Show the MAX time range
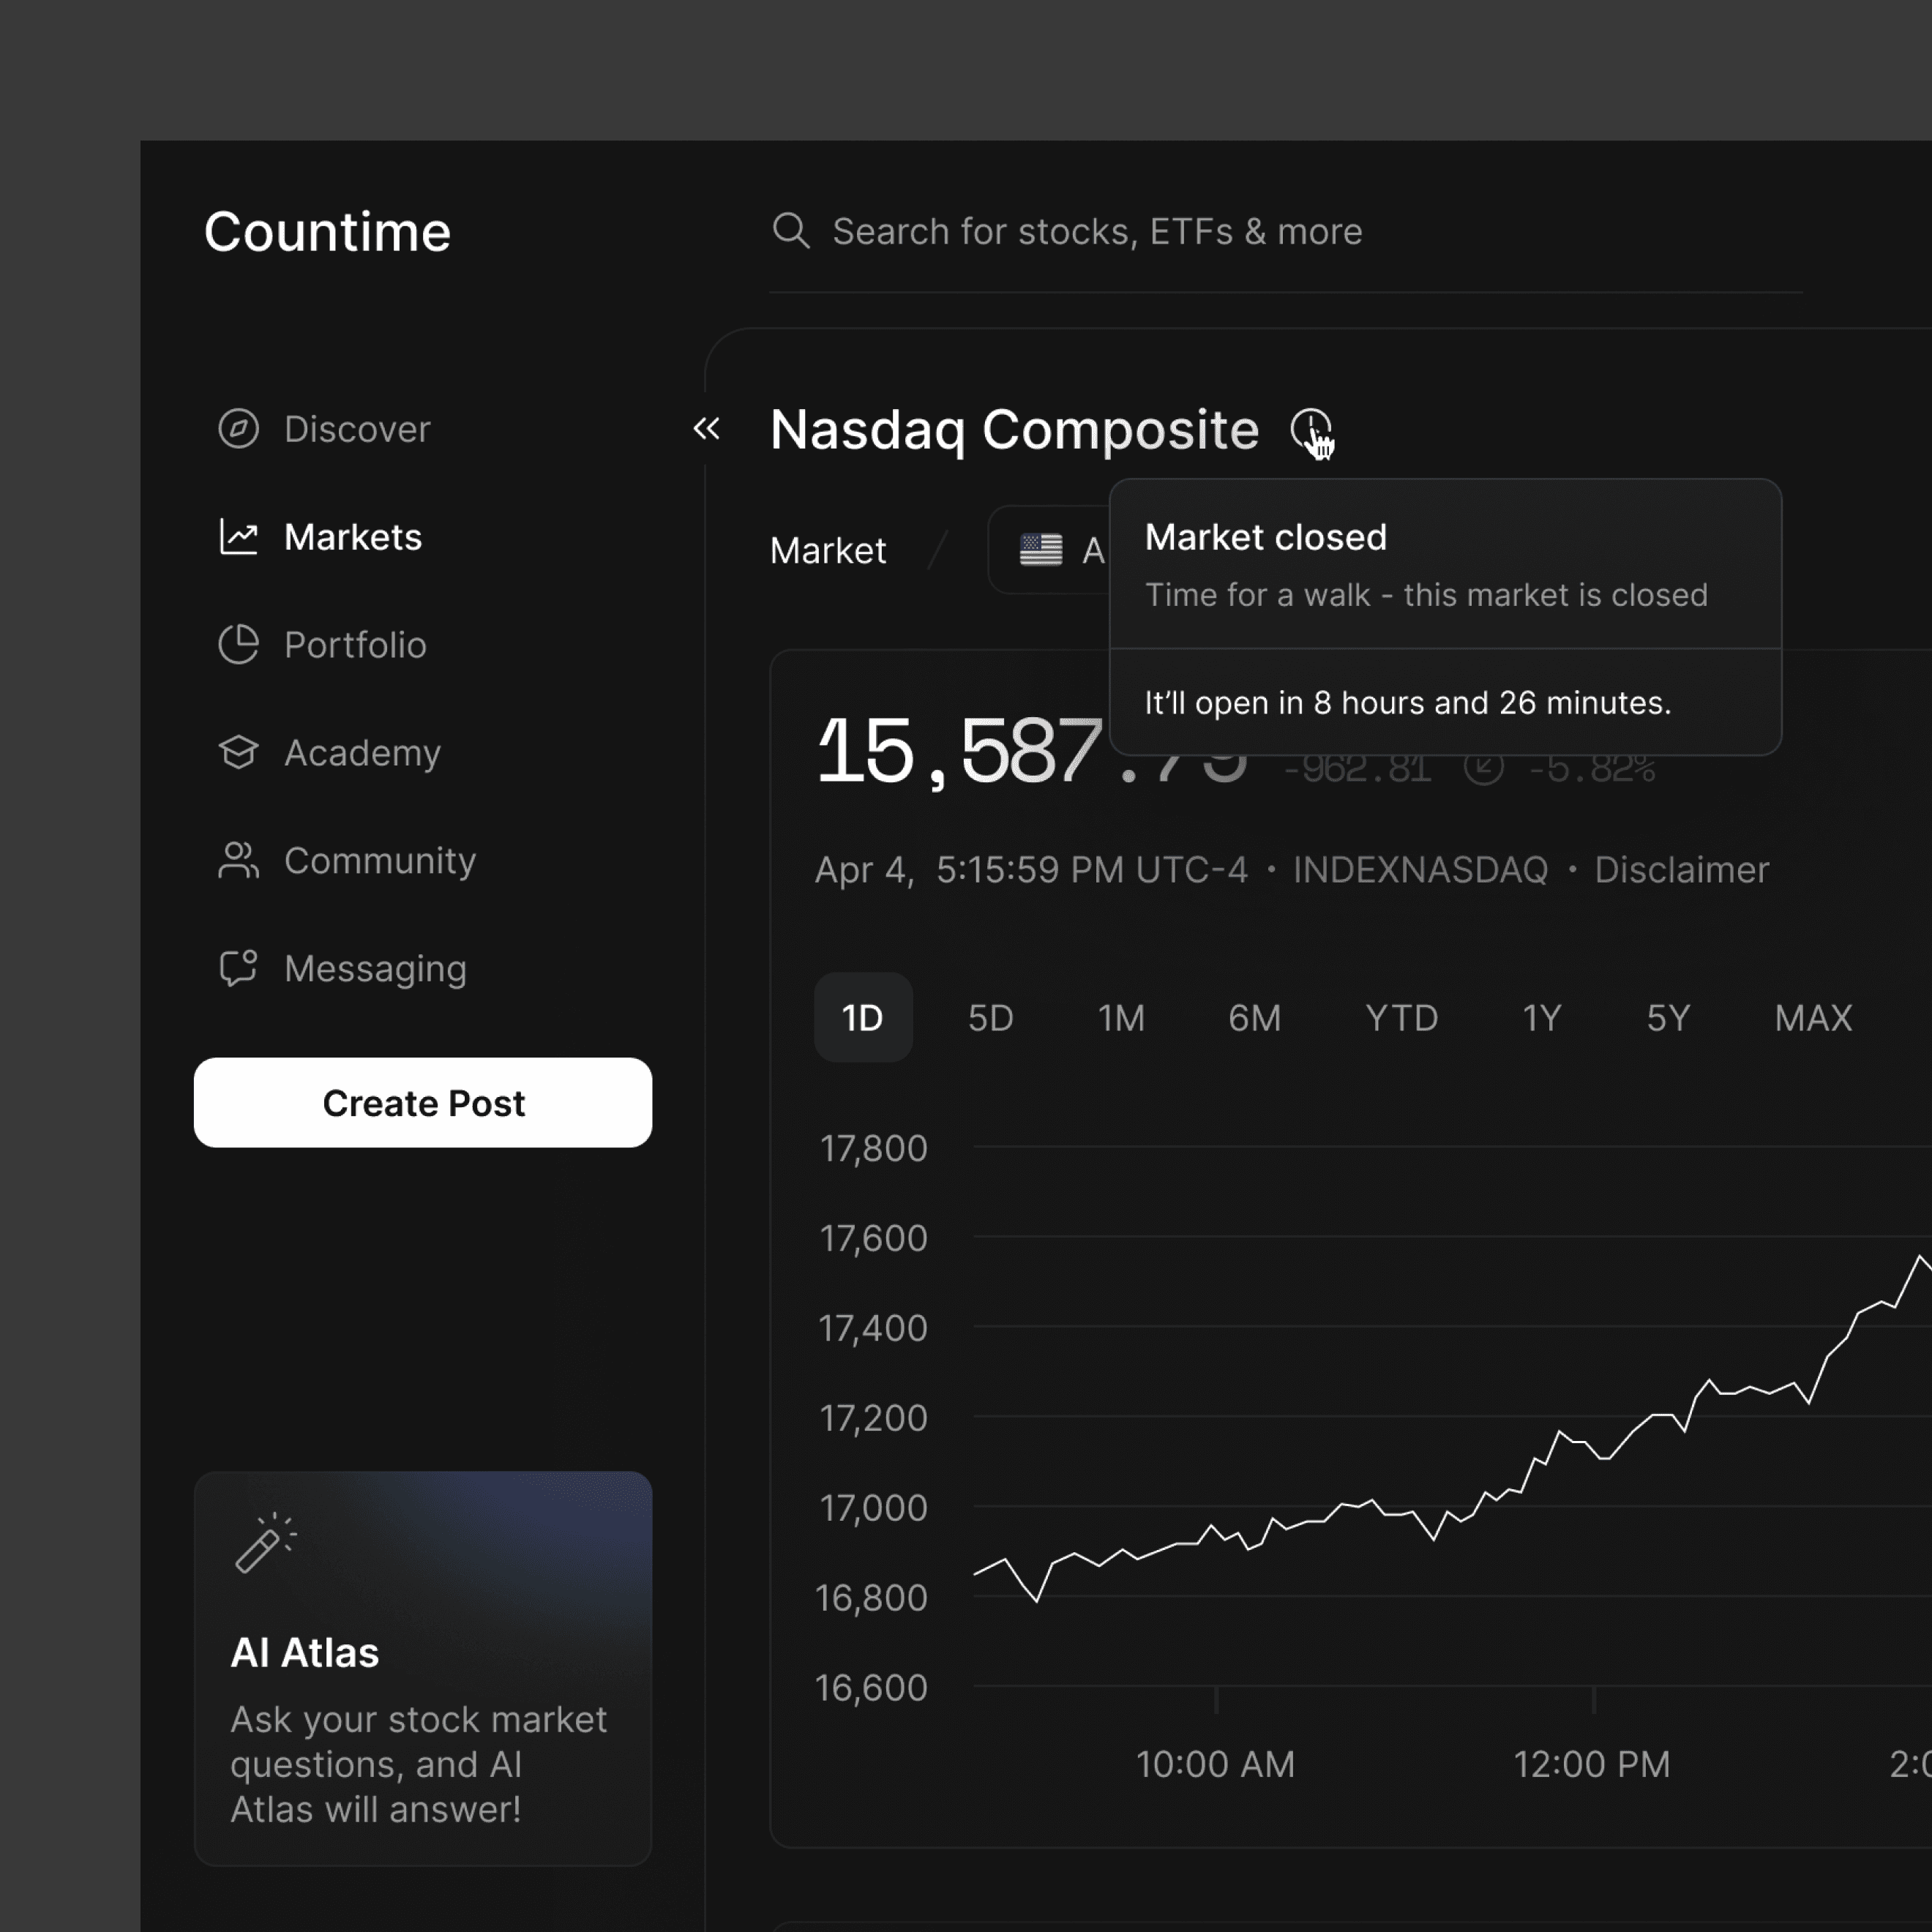This screenshot has height=1932, width=1932. pyautogui.click(x=1812, y=1018)
